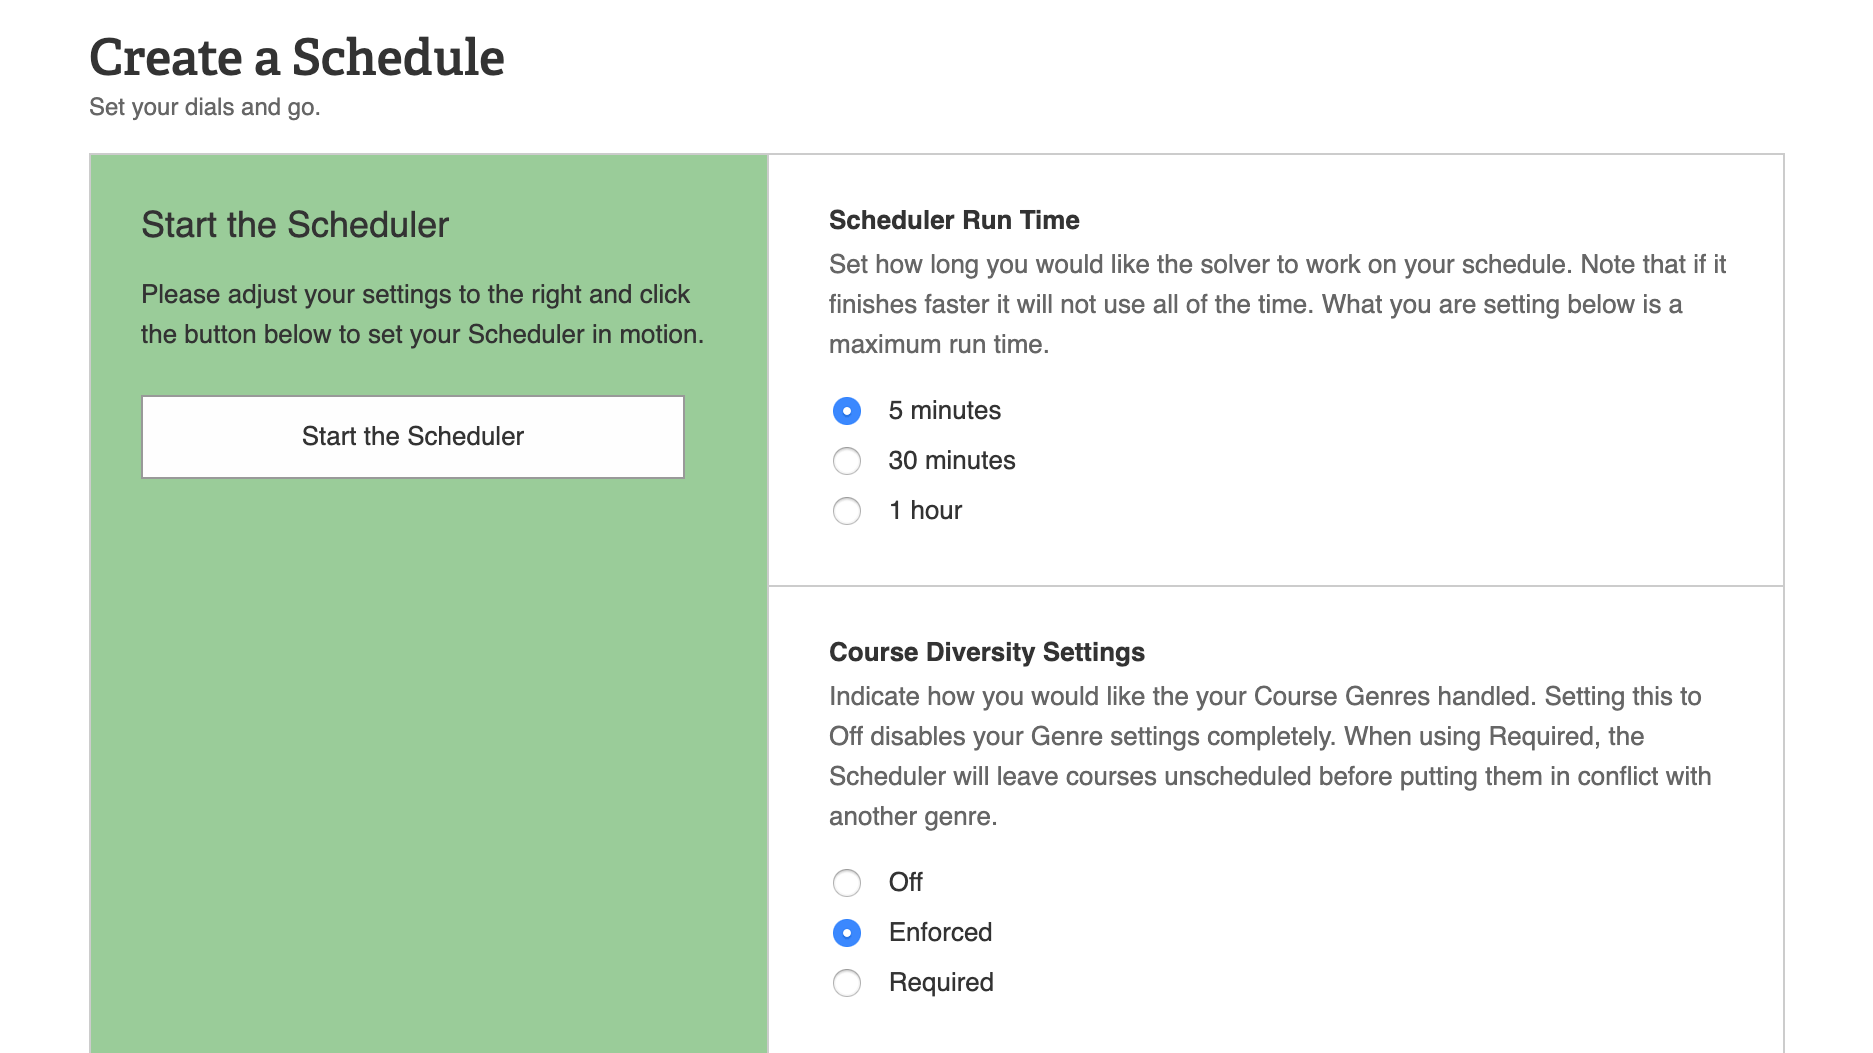The image size is (1873, 1053).
Task: Select the 5 minutes run time option
Action: click(x=847, y=410)
